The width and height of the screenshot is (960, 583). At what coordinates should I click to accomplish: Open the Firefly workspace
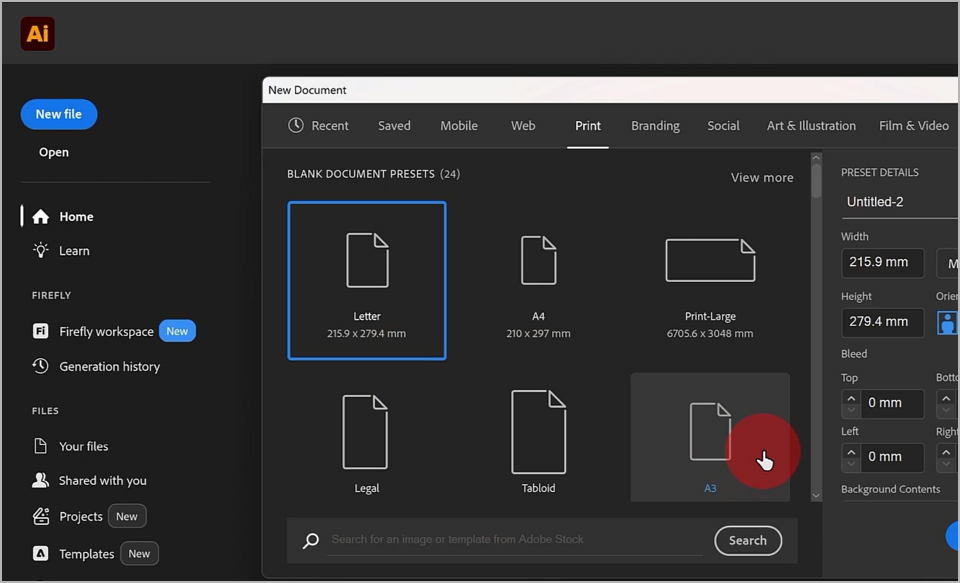[106, 331]
